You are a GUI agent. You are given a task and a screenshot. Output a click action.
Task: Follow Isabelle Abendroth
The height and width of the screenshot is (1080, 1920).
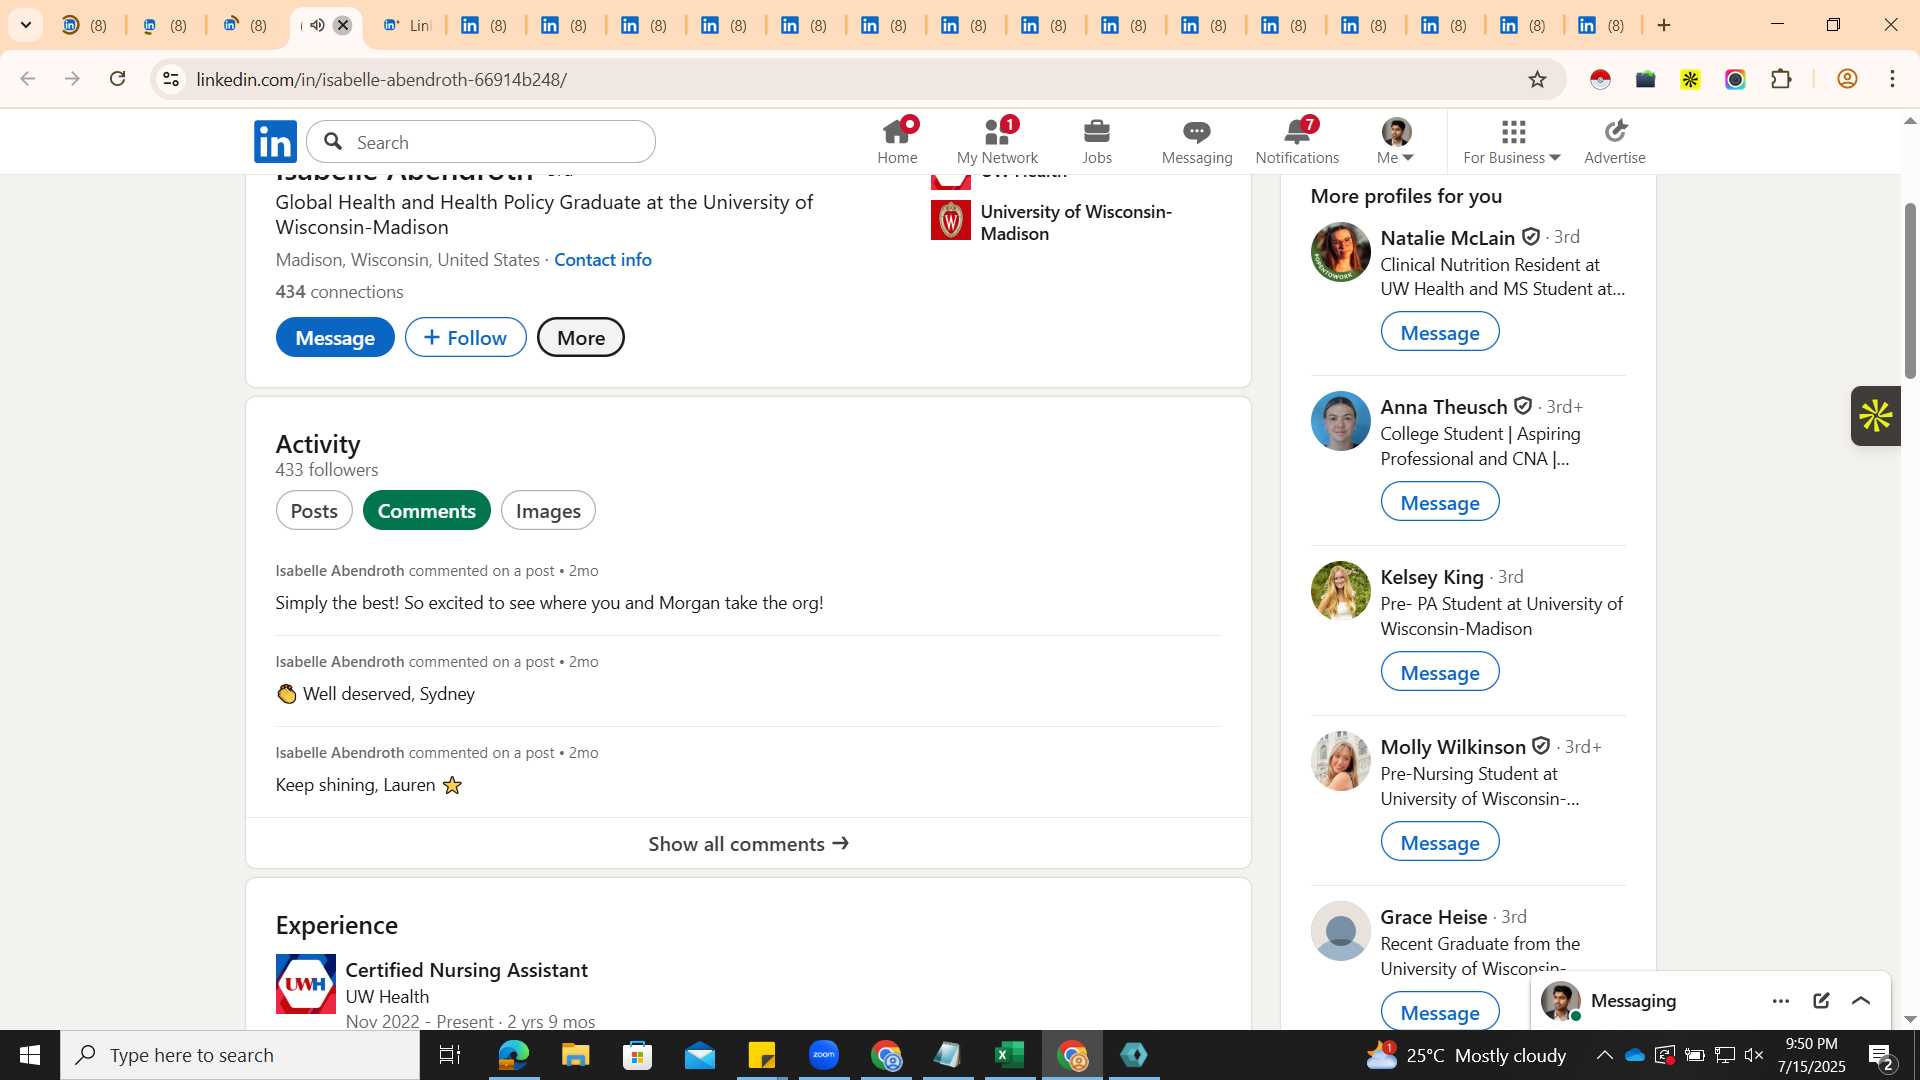pyautogui.click(x=466, y=338)
